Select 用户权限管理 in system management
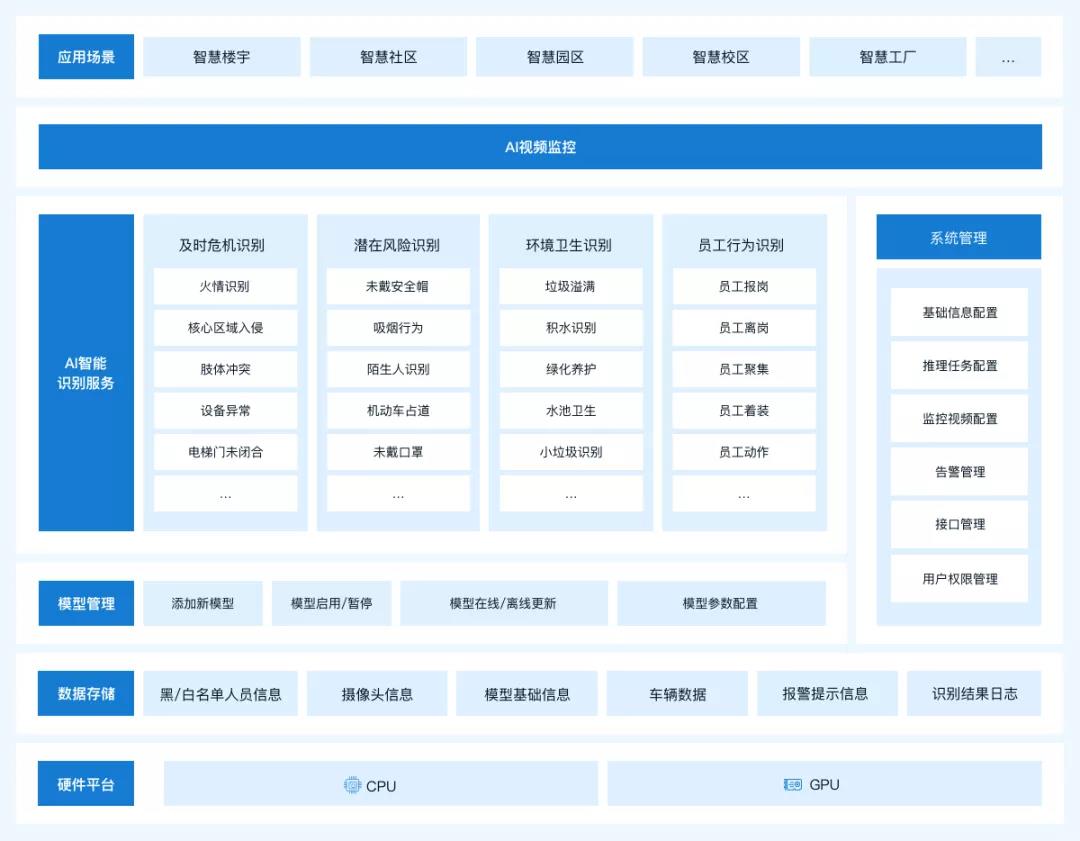Viewport: 1080px width, 841px height. click(x=959, y=579)
